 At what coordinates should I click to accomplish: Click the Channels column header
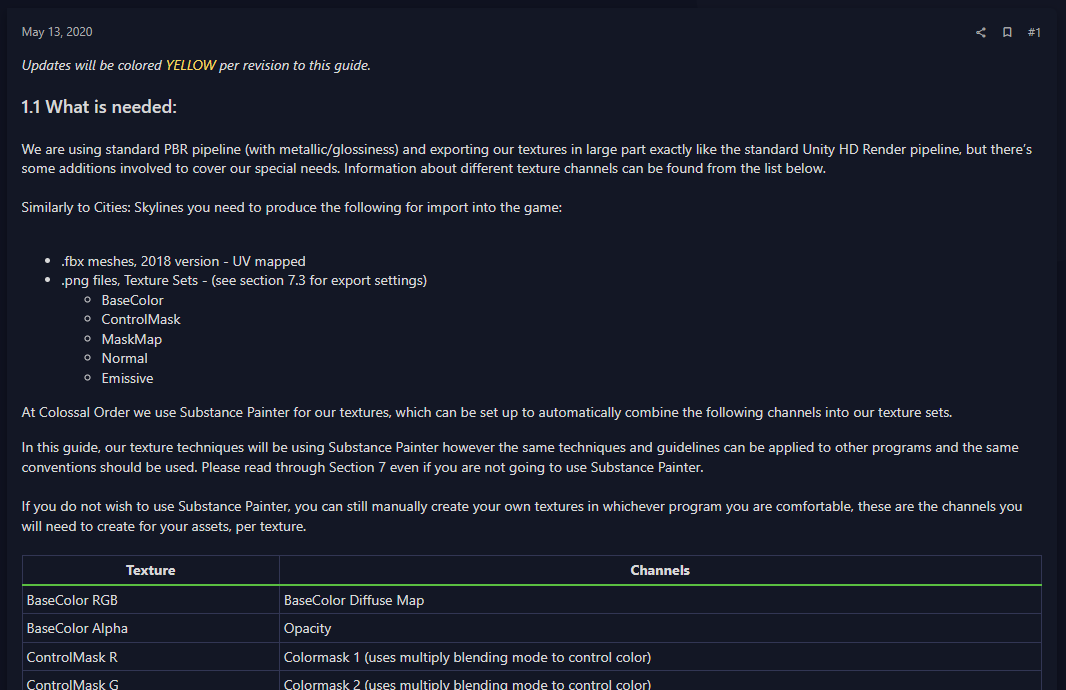(x=660, y=571)
